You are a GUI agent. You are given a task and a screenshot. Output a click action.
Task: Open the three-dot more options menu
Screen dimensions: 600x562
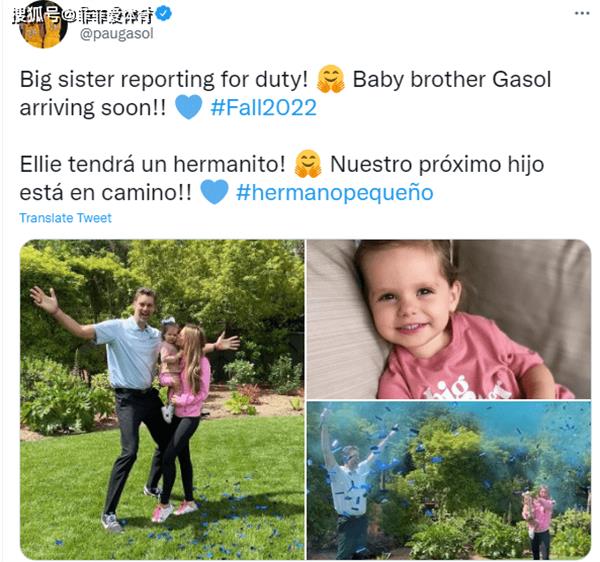(582, 13)
